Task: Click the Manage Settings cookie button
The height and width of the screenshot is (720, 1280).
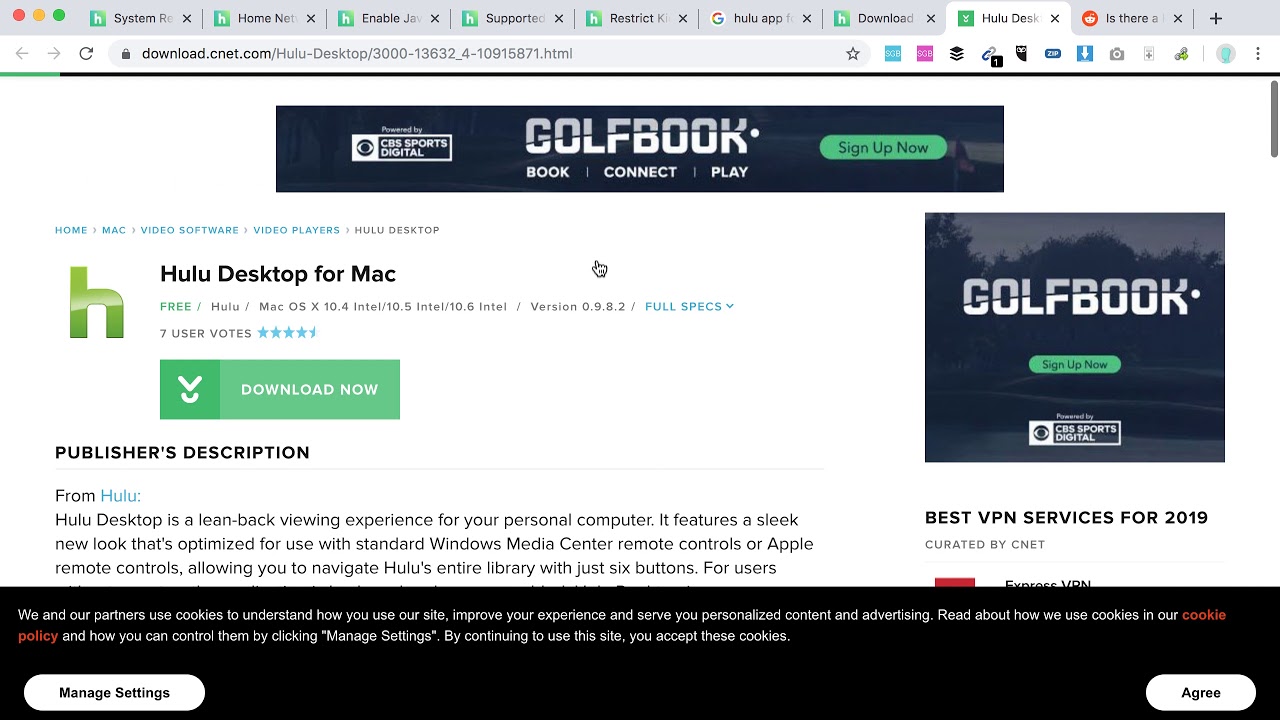Action: pos(114,693)
